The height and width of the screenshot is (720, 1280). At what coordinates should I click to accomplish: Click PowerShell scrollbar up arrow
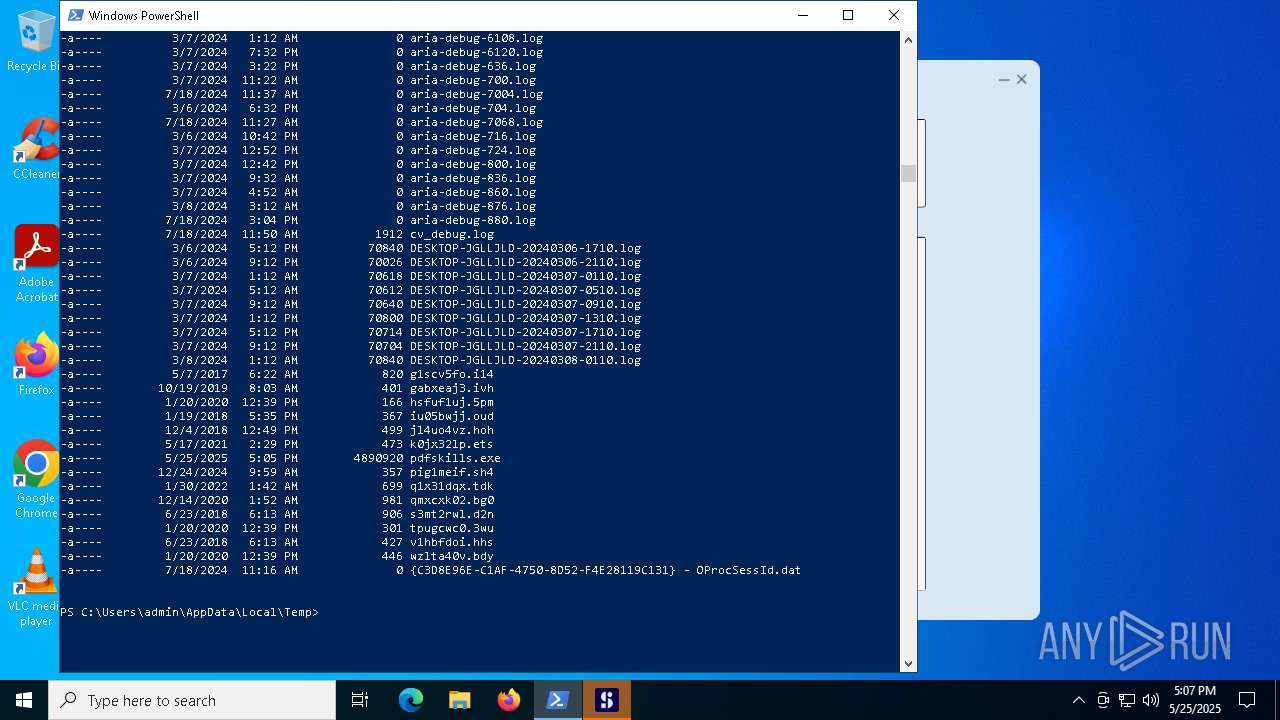tap(908, 40)
